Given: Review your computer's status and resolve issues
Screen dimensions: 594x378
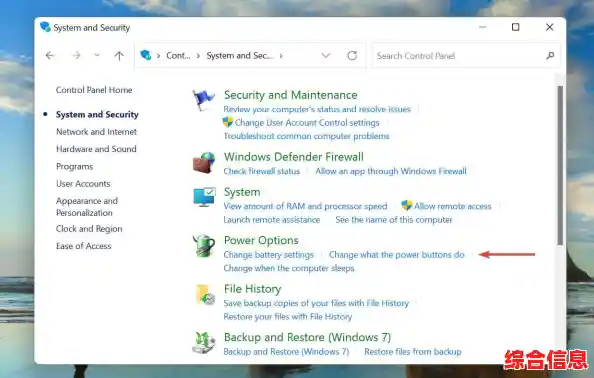Looking at the screenshot, I should point(317,109).
